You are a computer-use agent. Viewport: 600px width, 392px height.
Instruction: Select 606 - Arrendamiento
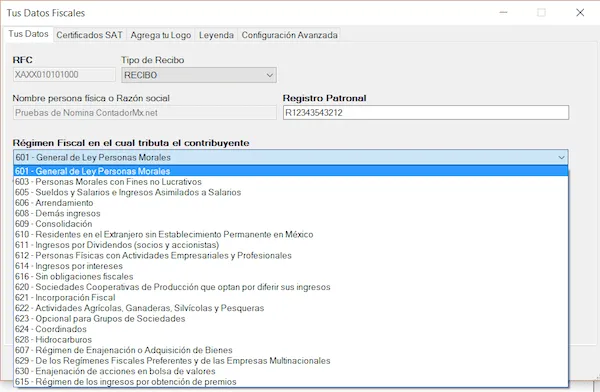coord(291,203)
